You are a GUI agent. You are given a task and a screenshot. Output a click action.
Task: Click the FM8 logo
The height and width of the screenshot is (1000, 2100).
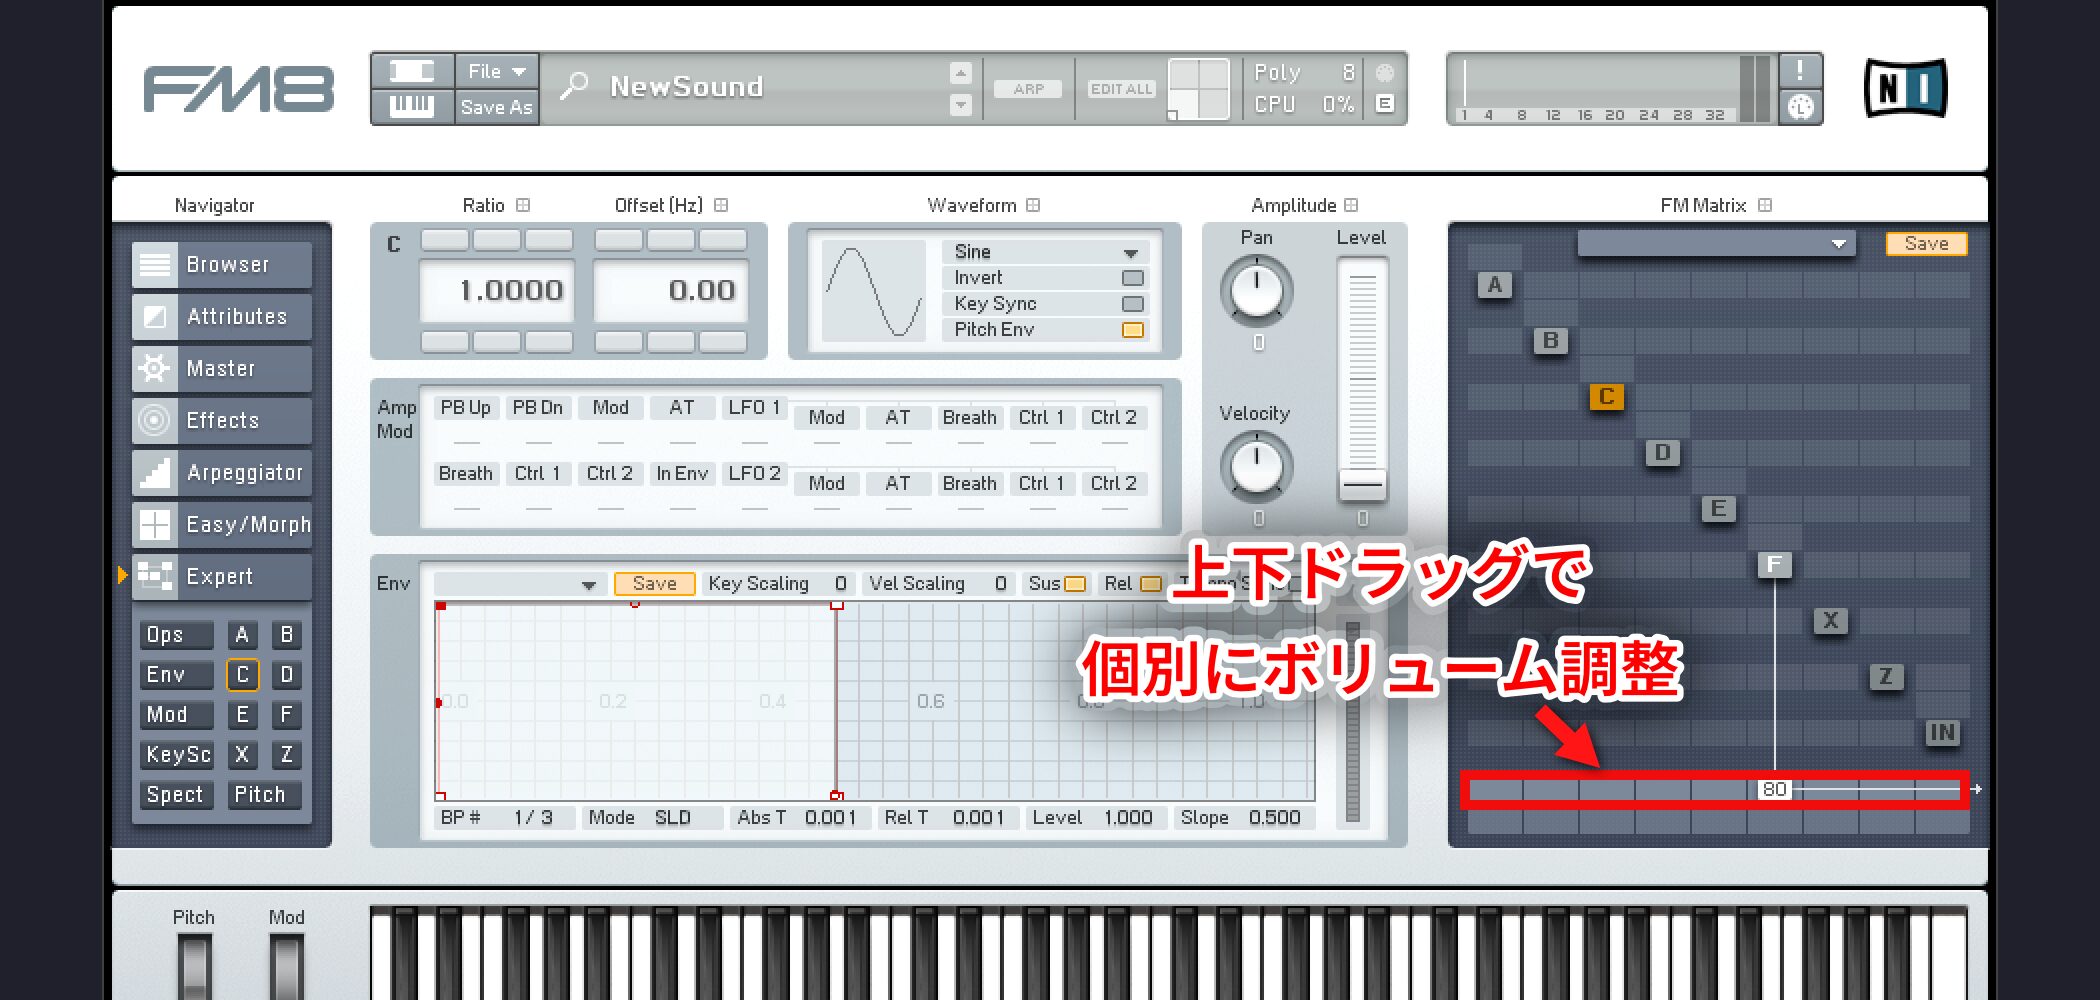(x=238, y=89)
